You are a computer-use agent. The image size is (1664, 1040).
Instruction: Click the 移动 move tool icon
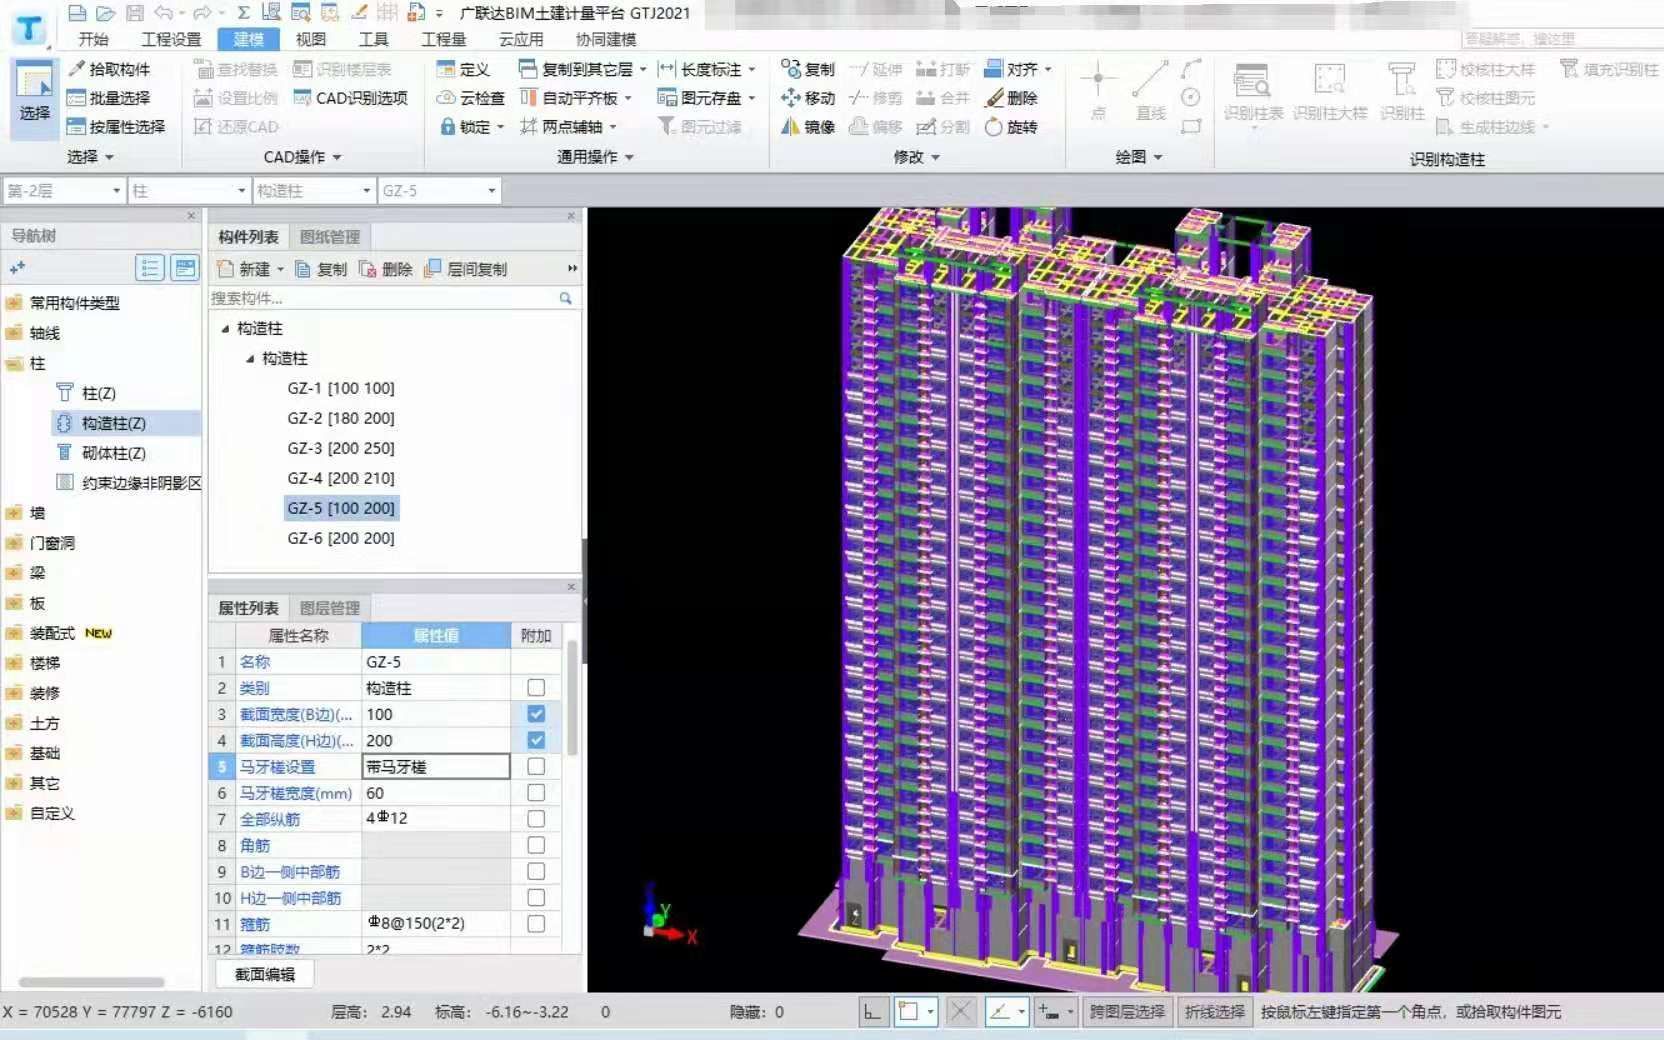click(790, 98)
